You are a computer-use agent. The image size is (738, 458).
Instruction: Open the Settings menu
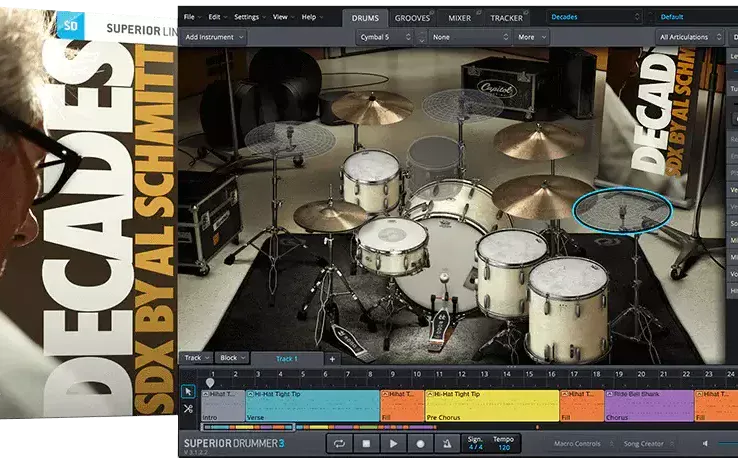point(249,17)
